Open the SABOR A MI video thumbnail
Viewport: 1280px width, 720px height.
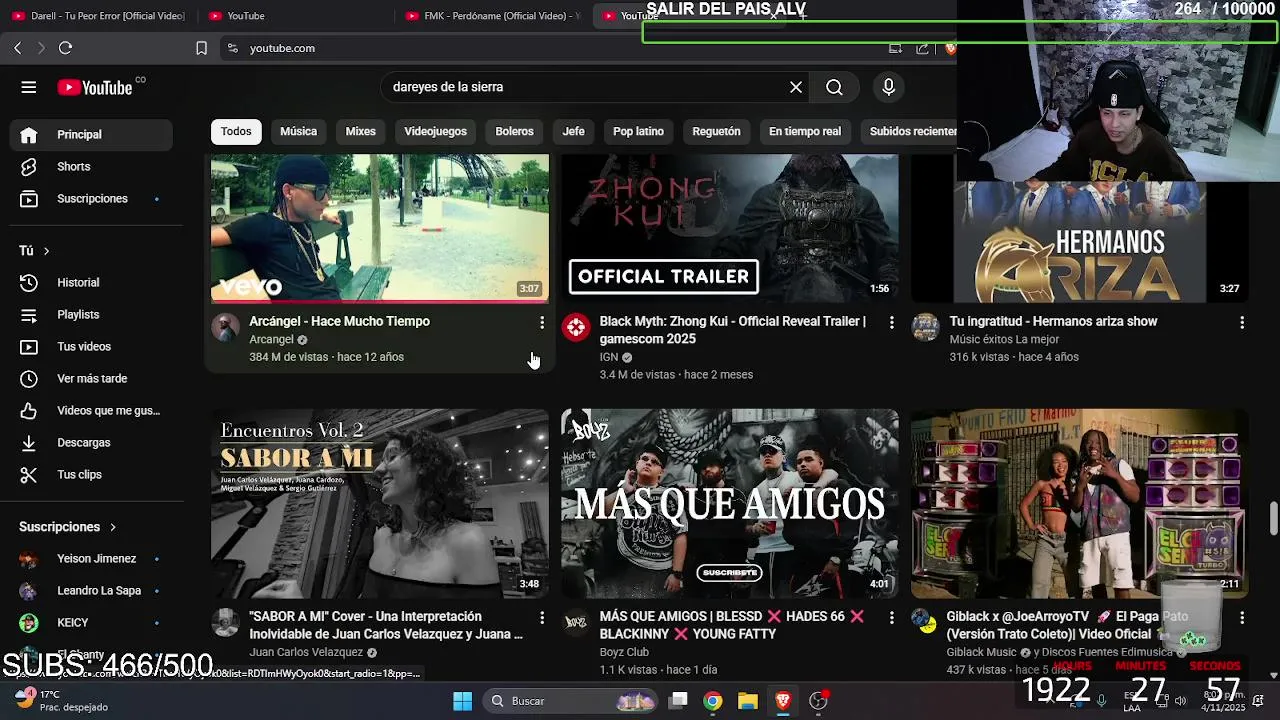[x=380, y=503]
